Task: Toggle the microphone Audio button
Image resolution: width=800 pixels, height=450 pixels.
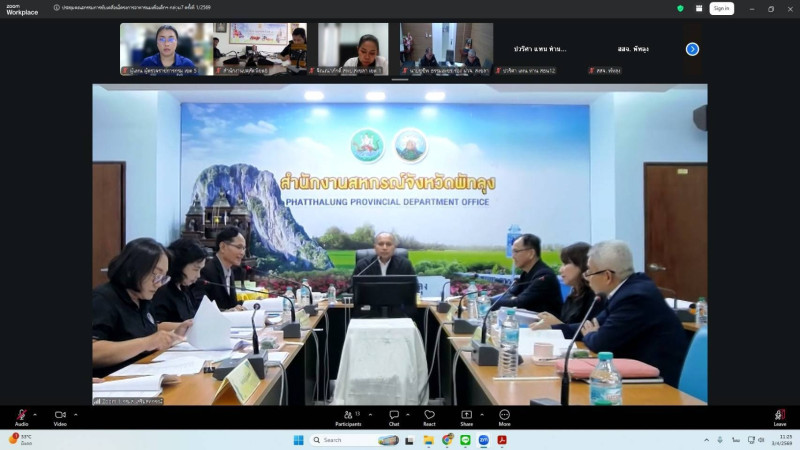Action: (x=21, y=415)
